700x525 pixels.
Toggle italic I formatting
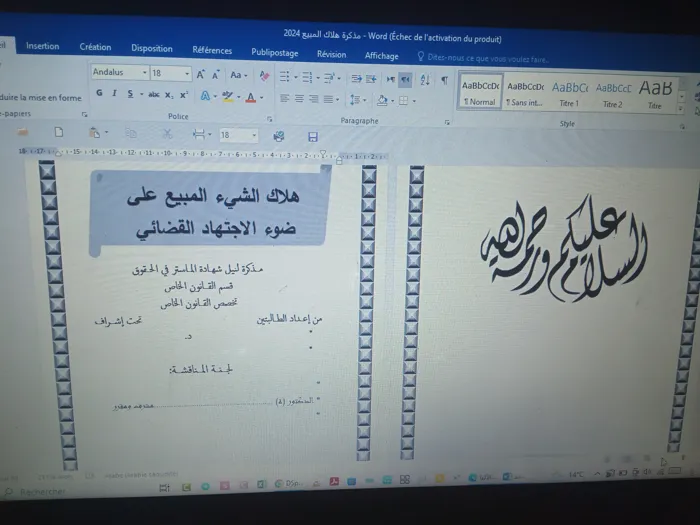pos(114,93)
